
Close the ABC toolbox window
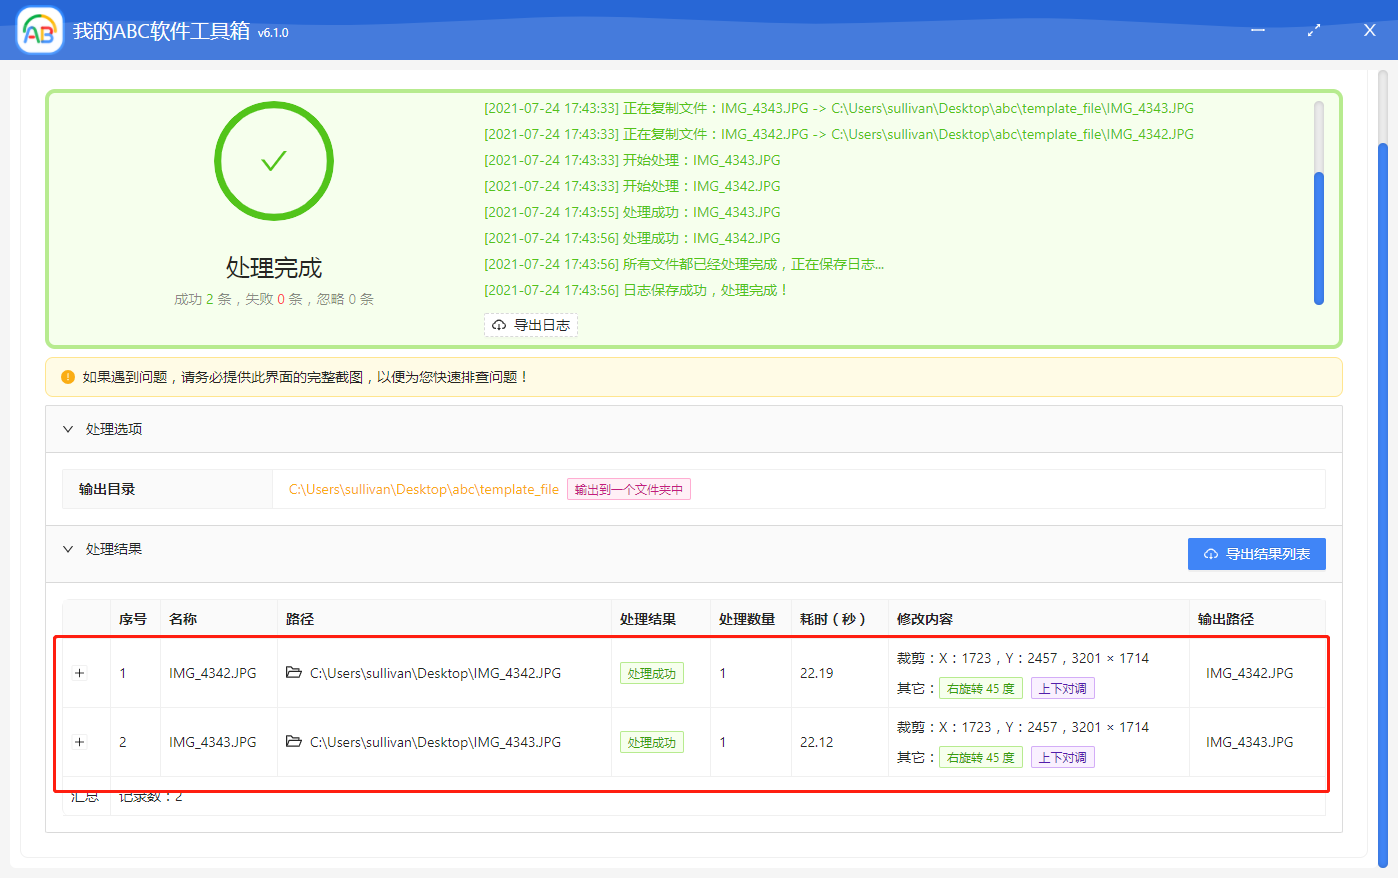click(1369, 31)
